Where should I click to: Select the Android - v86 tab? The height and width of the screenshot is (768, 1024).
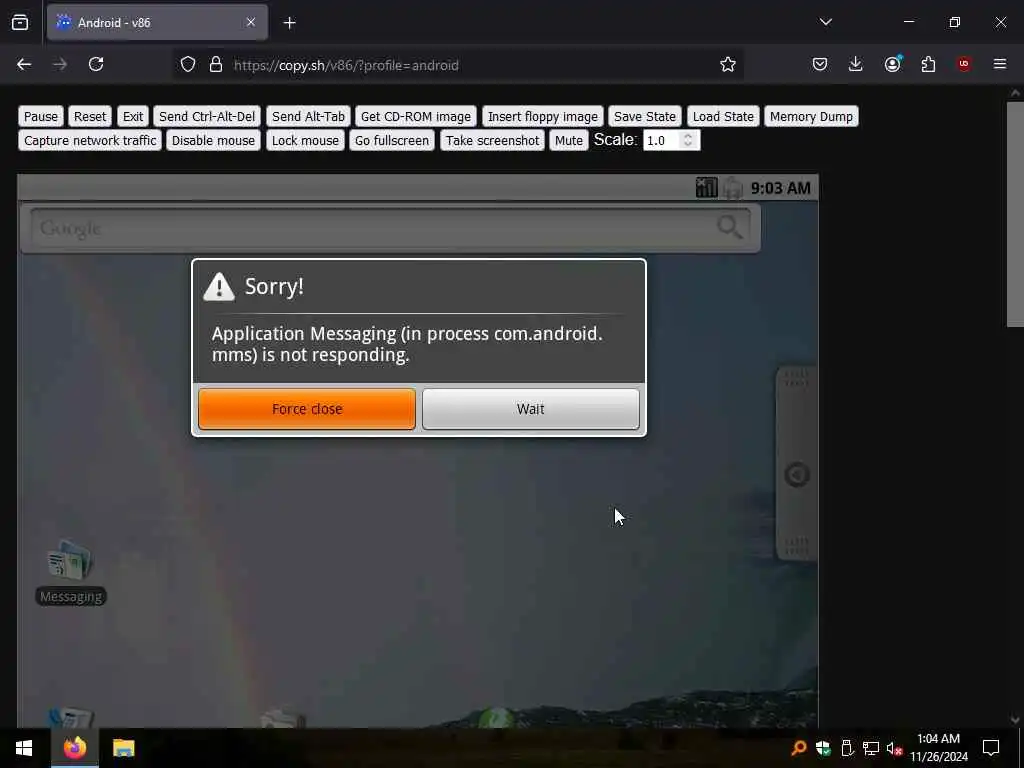[157, 23]
